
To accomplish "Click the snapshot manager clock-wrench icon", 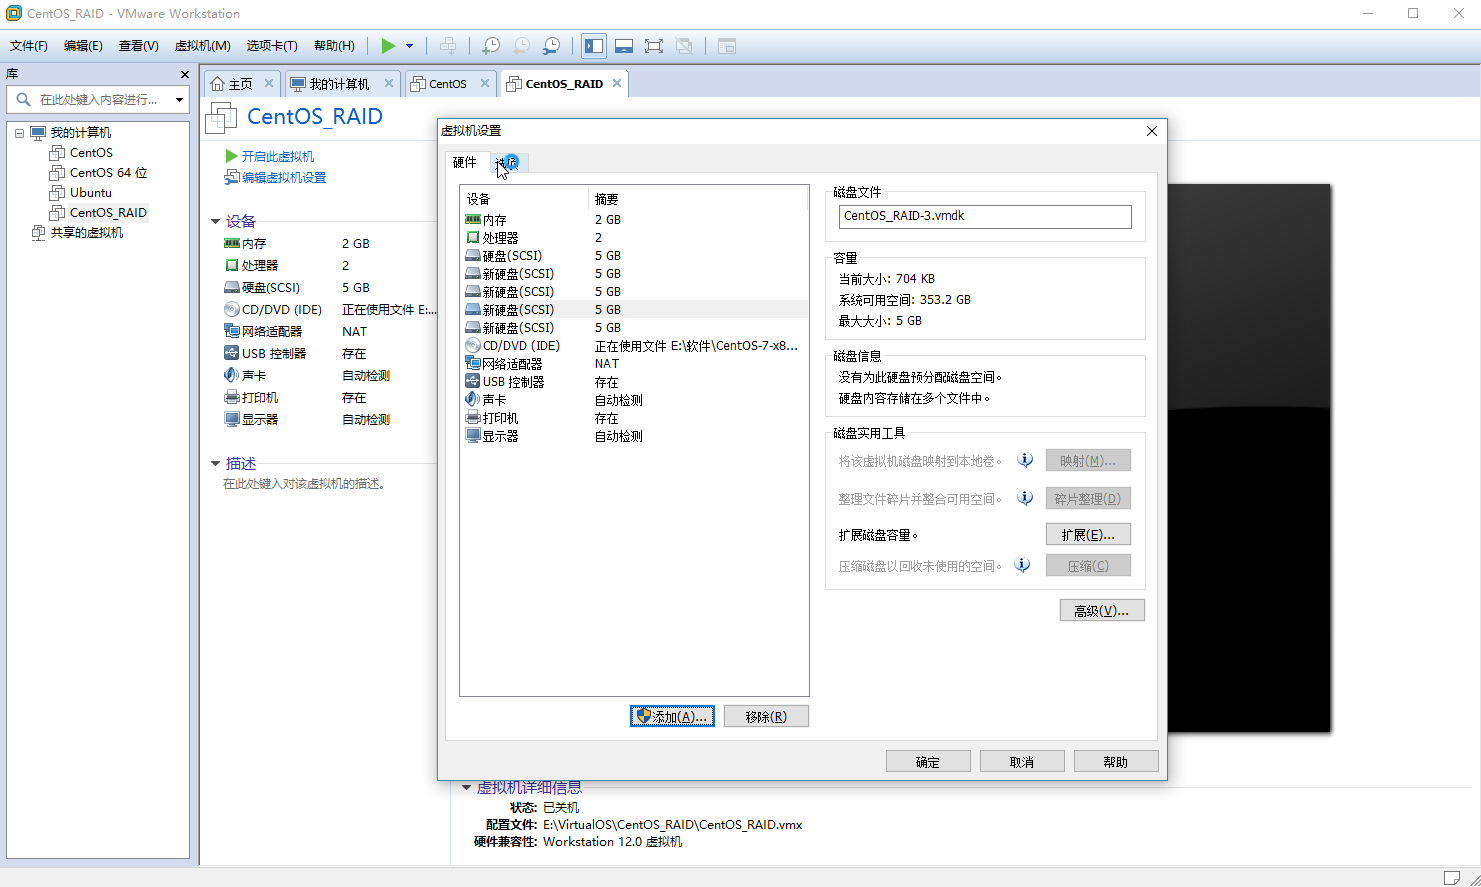I will click(x=551, y=46).
